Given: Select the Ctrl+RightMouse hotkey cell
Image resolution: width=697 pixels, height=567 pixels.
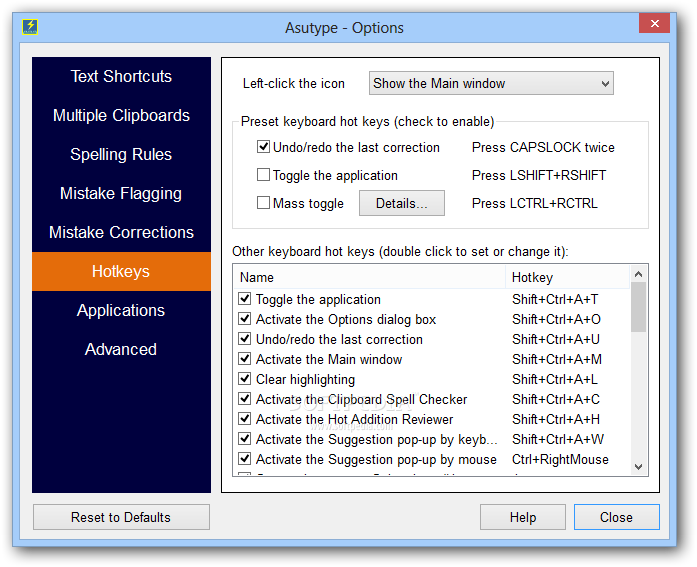Looking at the screenshot, I should (560, 459).
